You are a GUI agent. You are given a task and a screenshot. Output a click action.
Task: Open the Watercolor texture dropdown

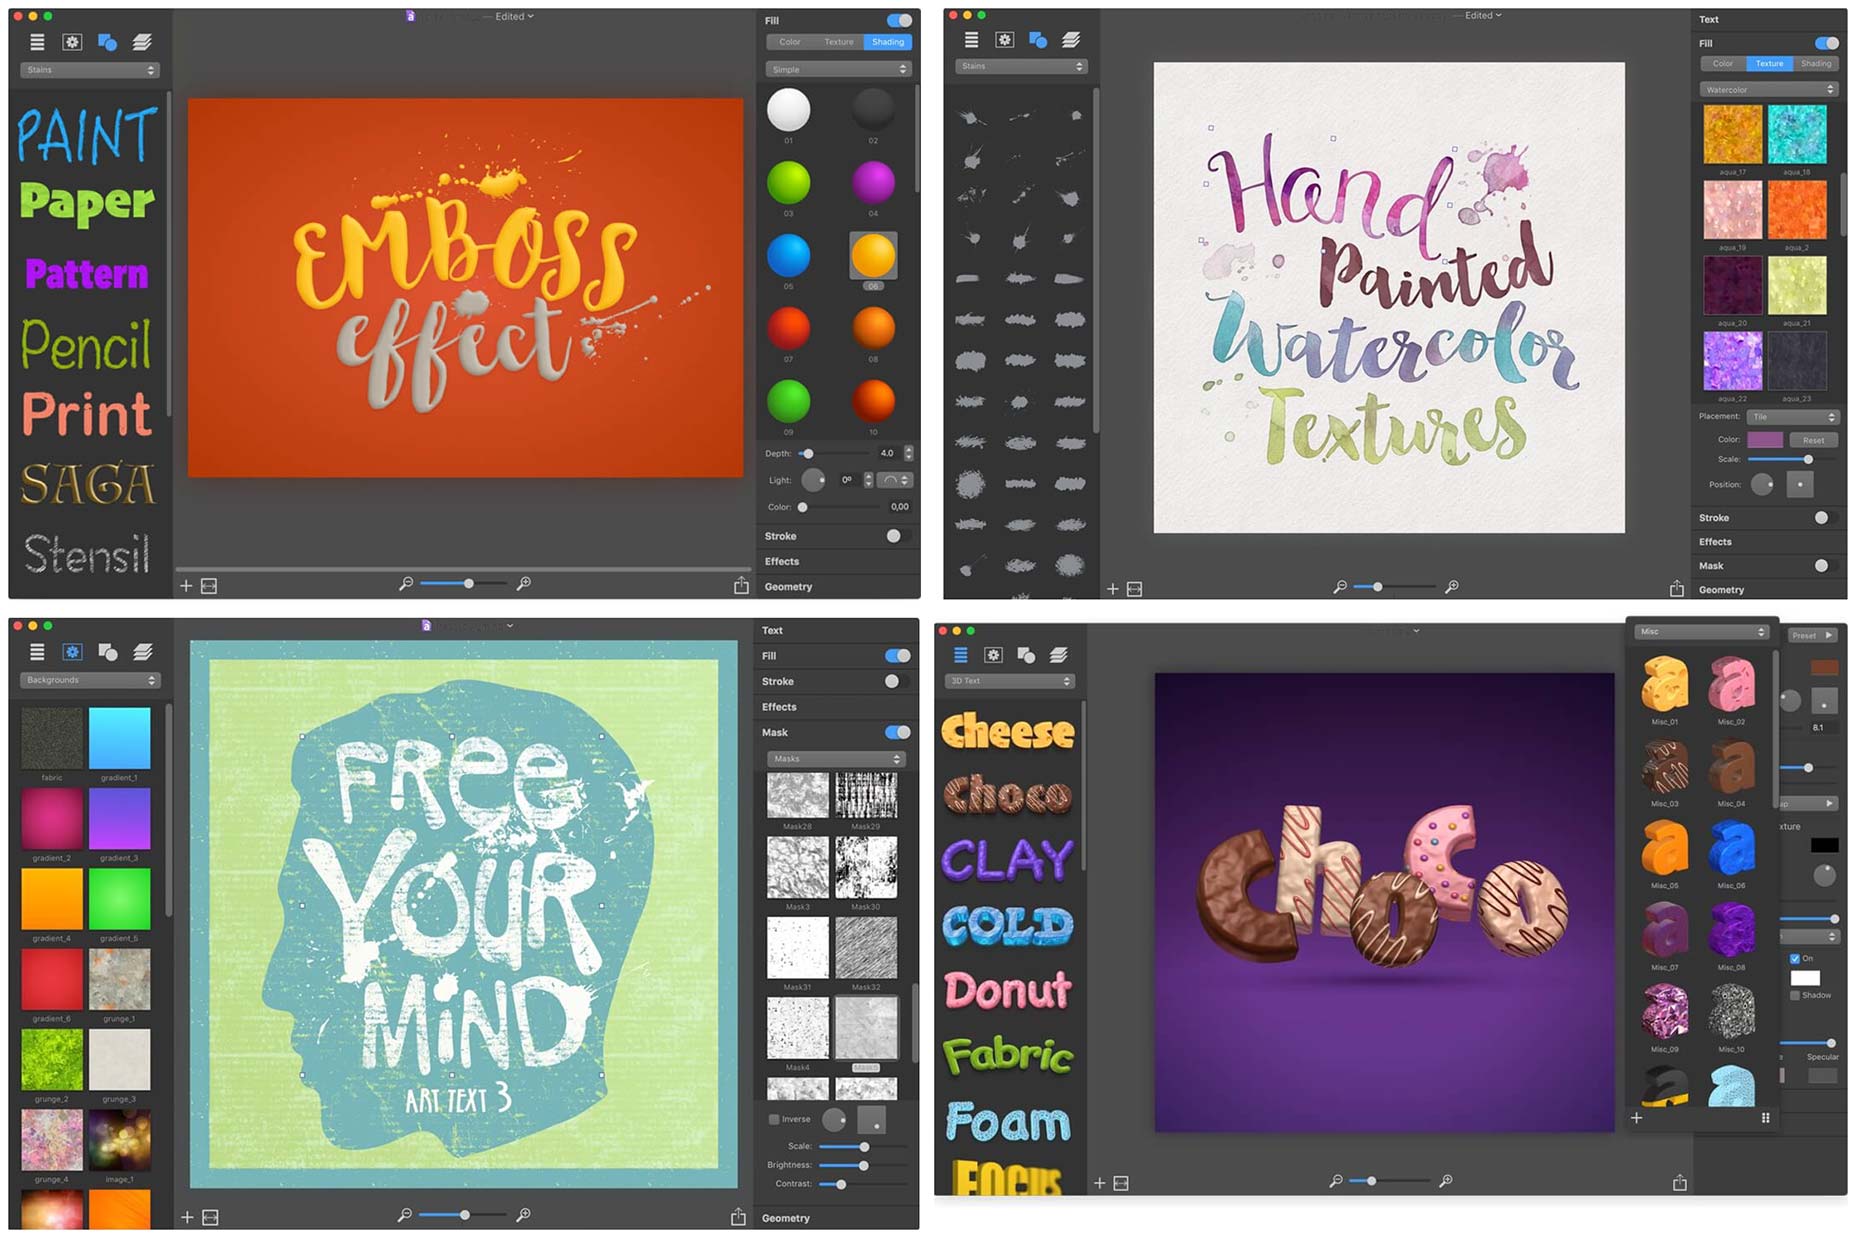(x=1768, y=90)
